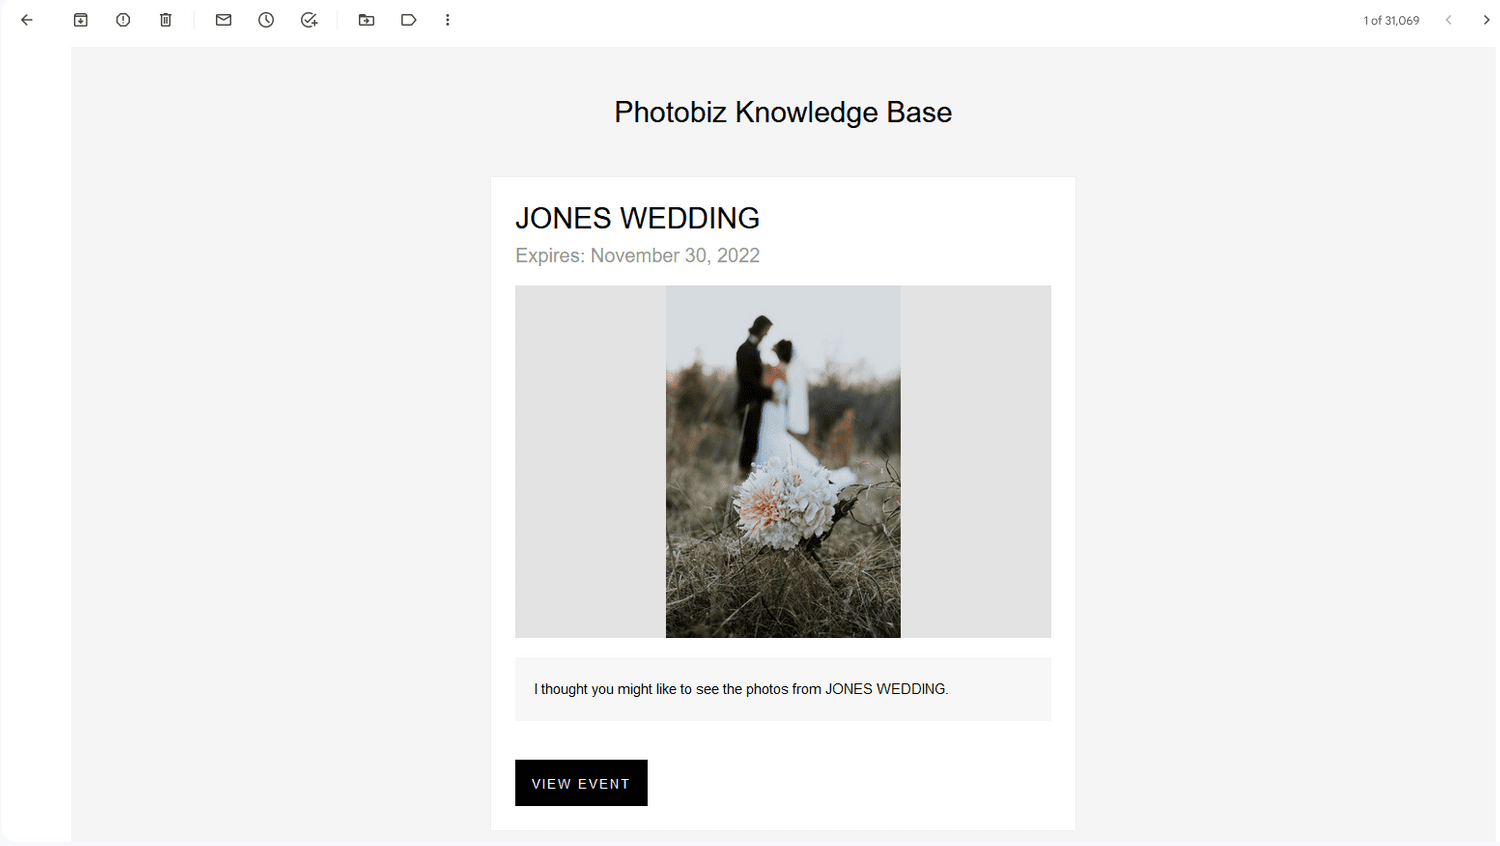1500x846 pixels.
Task: Mark the email as unread
Action: pos(223,19)
